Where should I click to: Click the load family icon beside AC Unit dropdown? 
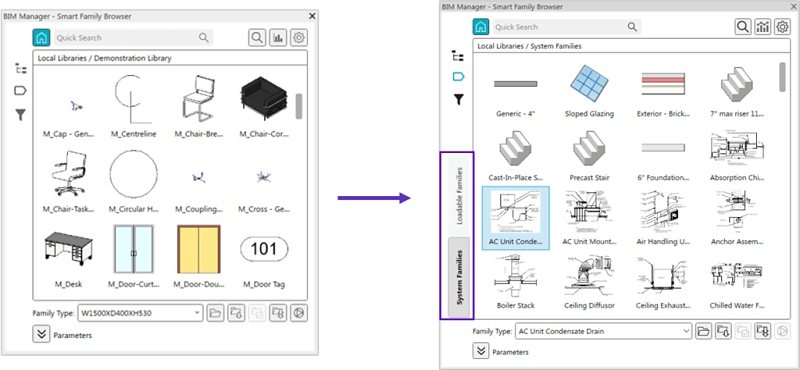pos(723,331)
